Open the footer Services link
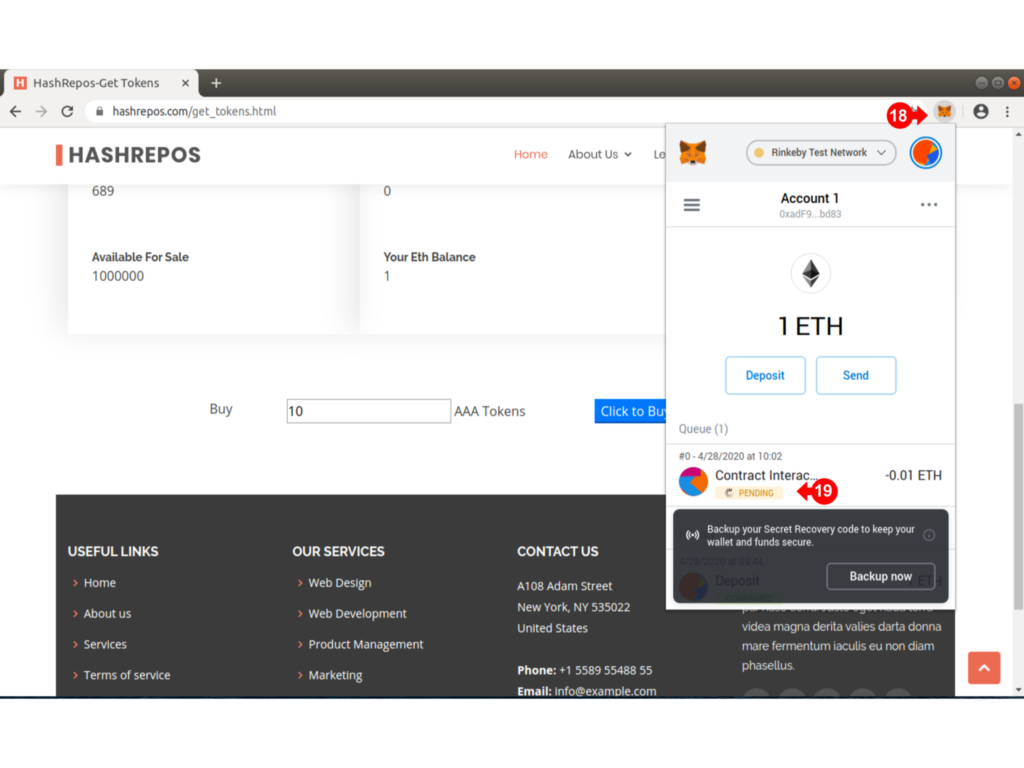Screen dimensions: 1024x768 [105, 645]
